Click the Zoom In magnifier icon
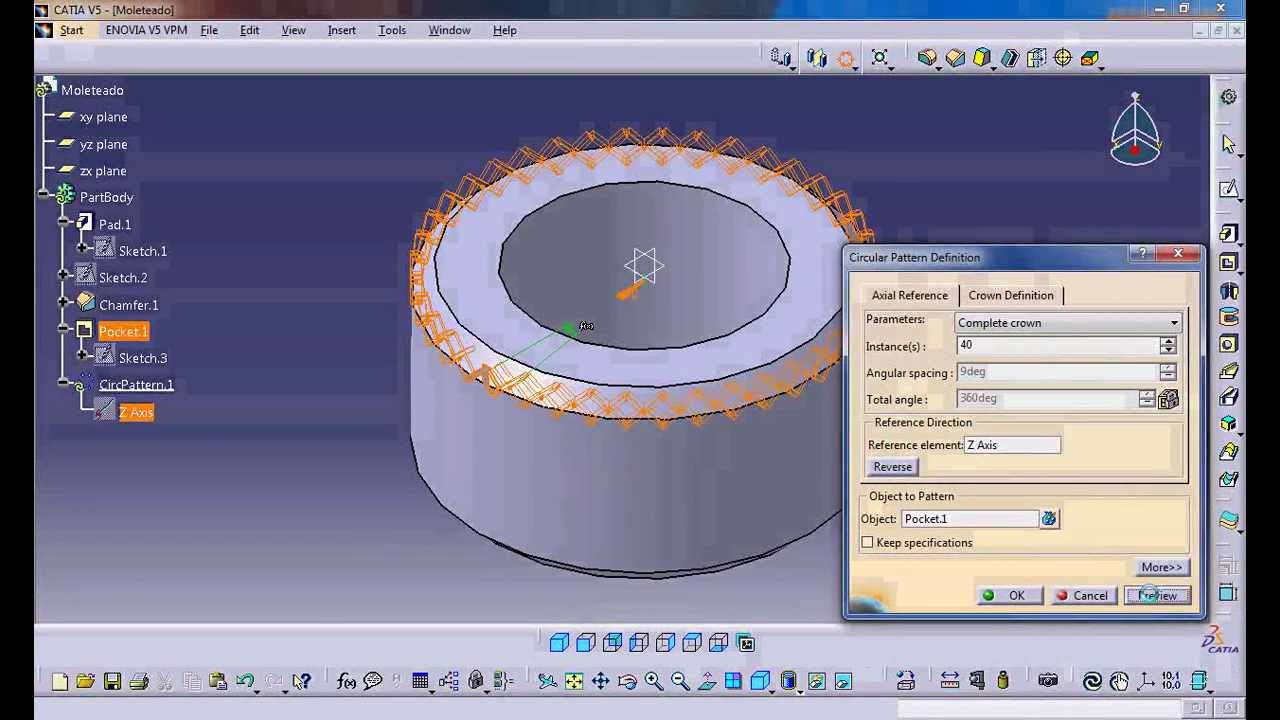Screen dimensions: 1280x720 pyautogui.click(x=653, y=682)
